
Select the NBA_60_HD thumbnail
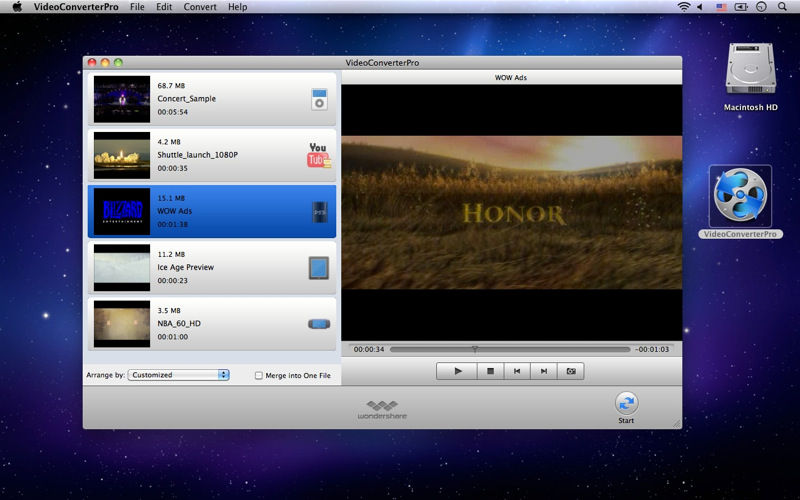(x=122, y=324)
